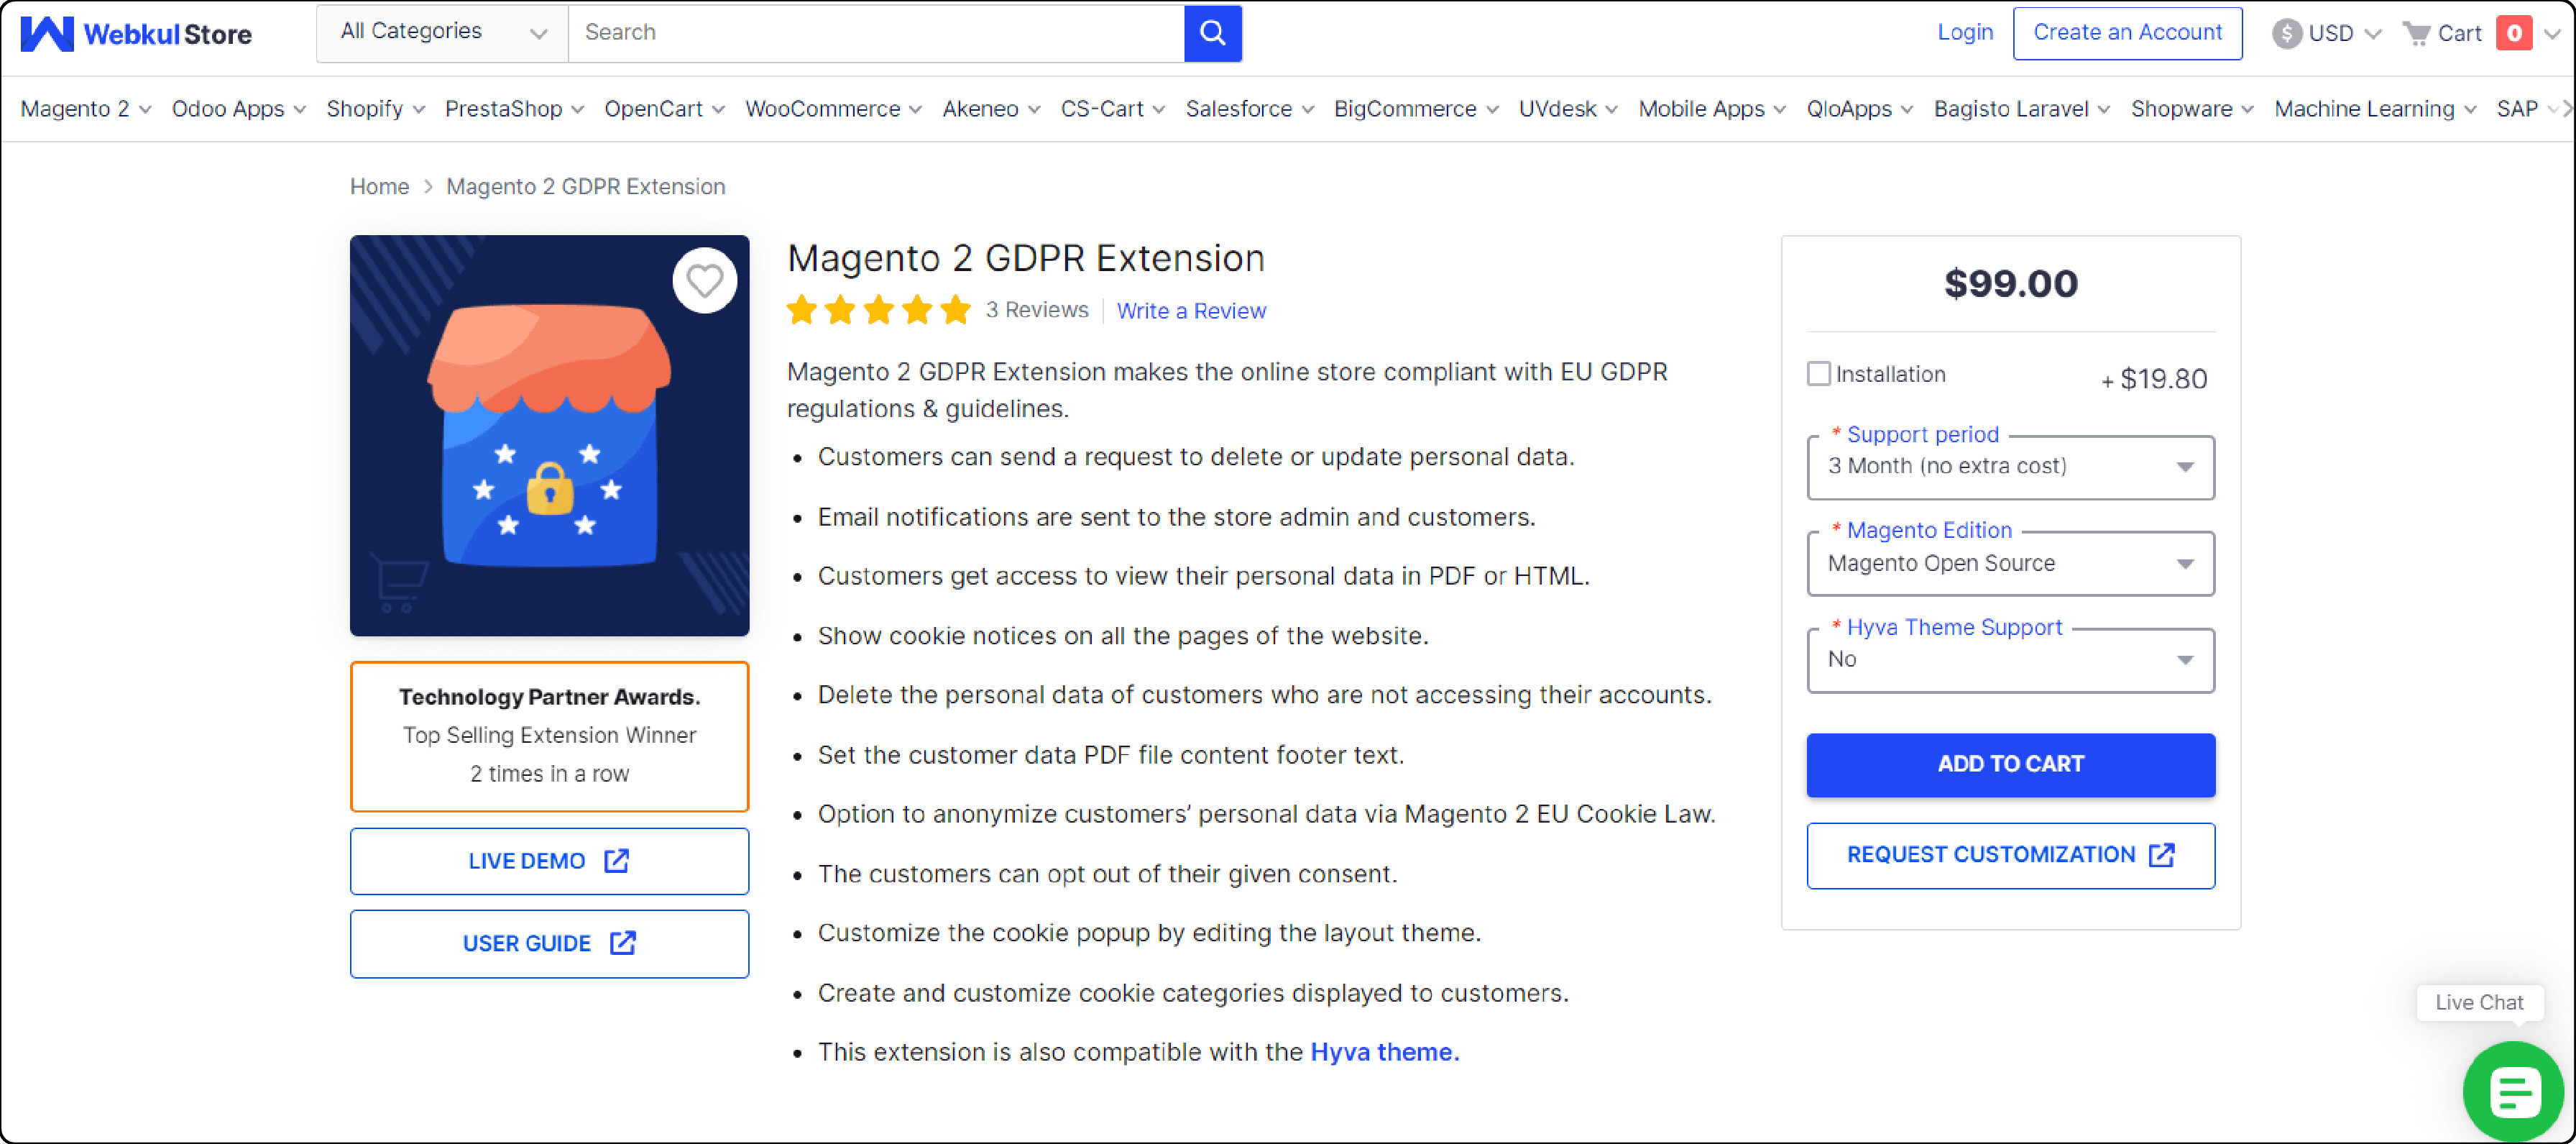Click ADD TO CART button
This screenshot has height=1144, width=2576.
click(2011, 763)
